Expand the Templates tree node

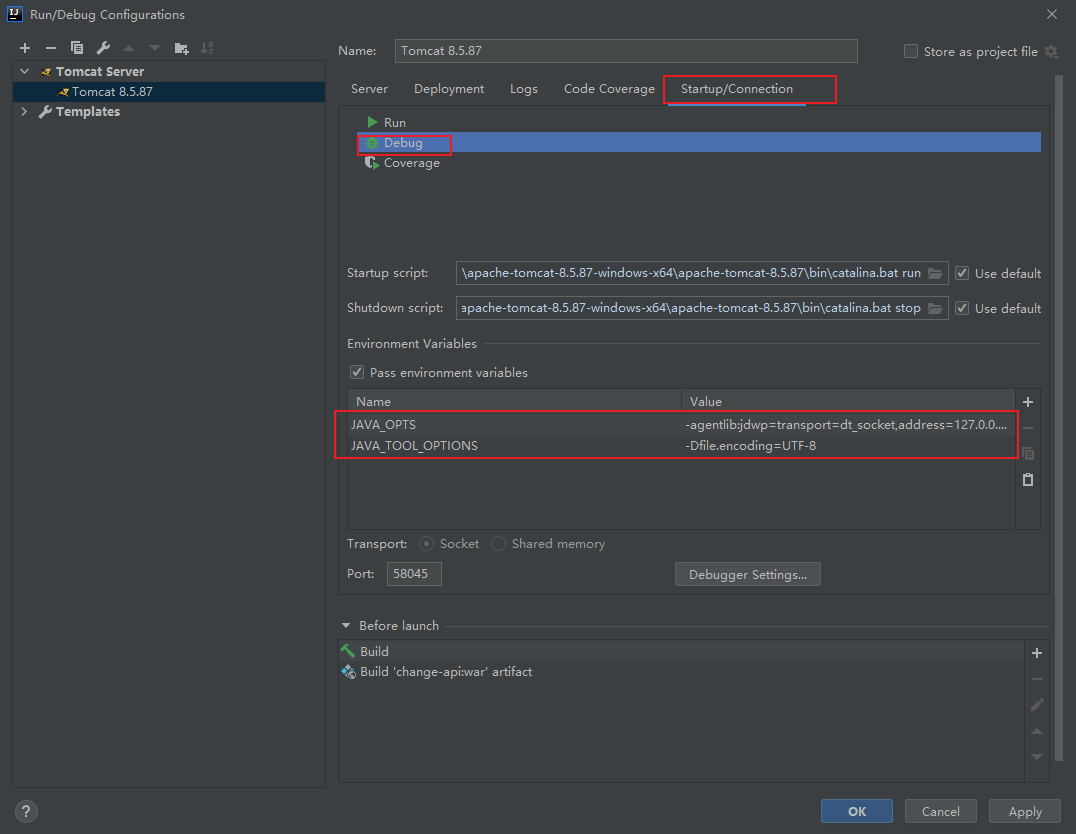25,111
